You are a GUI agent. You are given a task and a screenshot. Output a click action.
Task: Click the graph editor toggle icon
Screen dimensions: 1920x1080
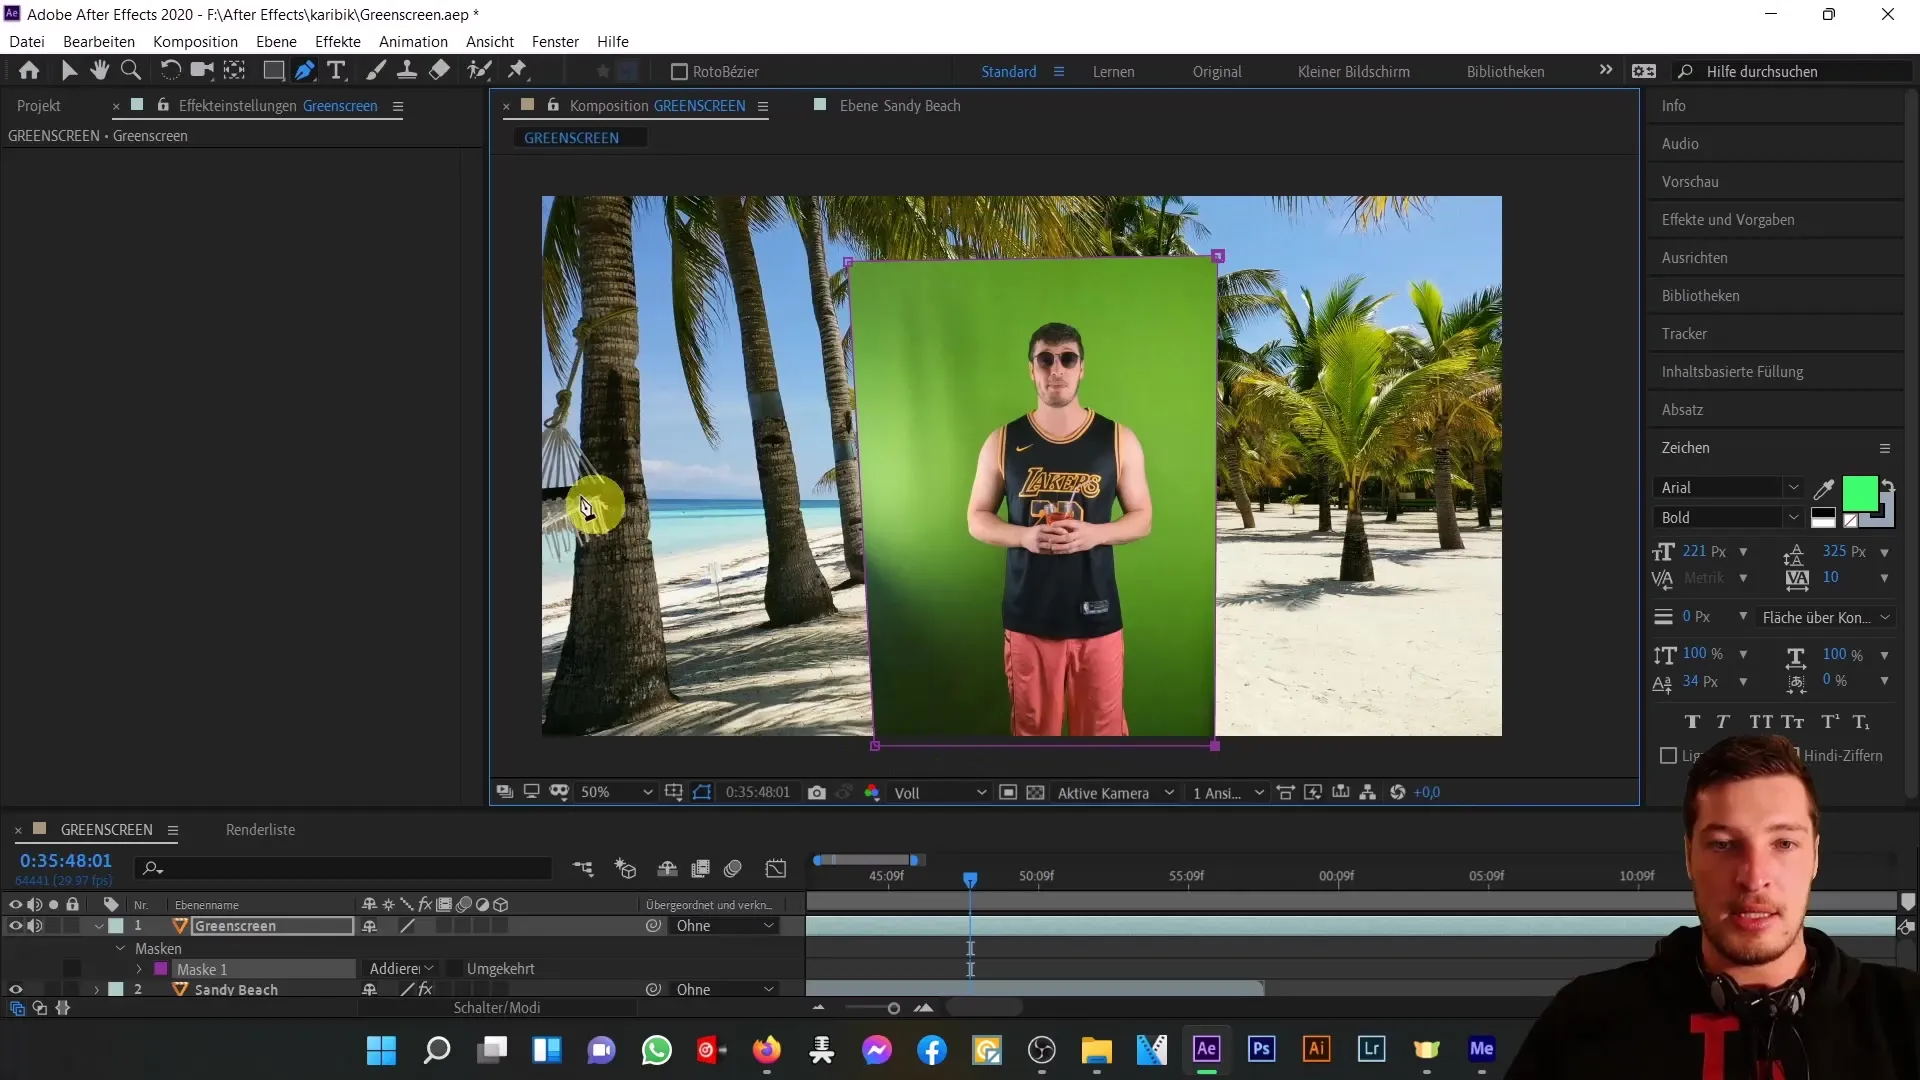(779, 870)
